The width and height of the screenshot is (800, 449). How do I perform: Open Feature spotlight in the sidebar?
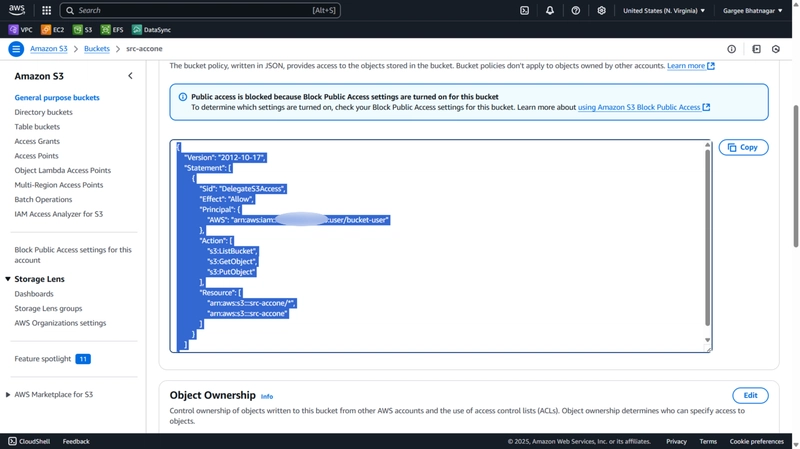pyautogui.click(x=42, y=359)
